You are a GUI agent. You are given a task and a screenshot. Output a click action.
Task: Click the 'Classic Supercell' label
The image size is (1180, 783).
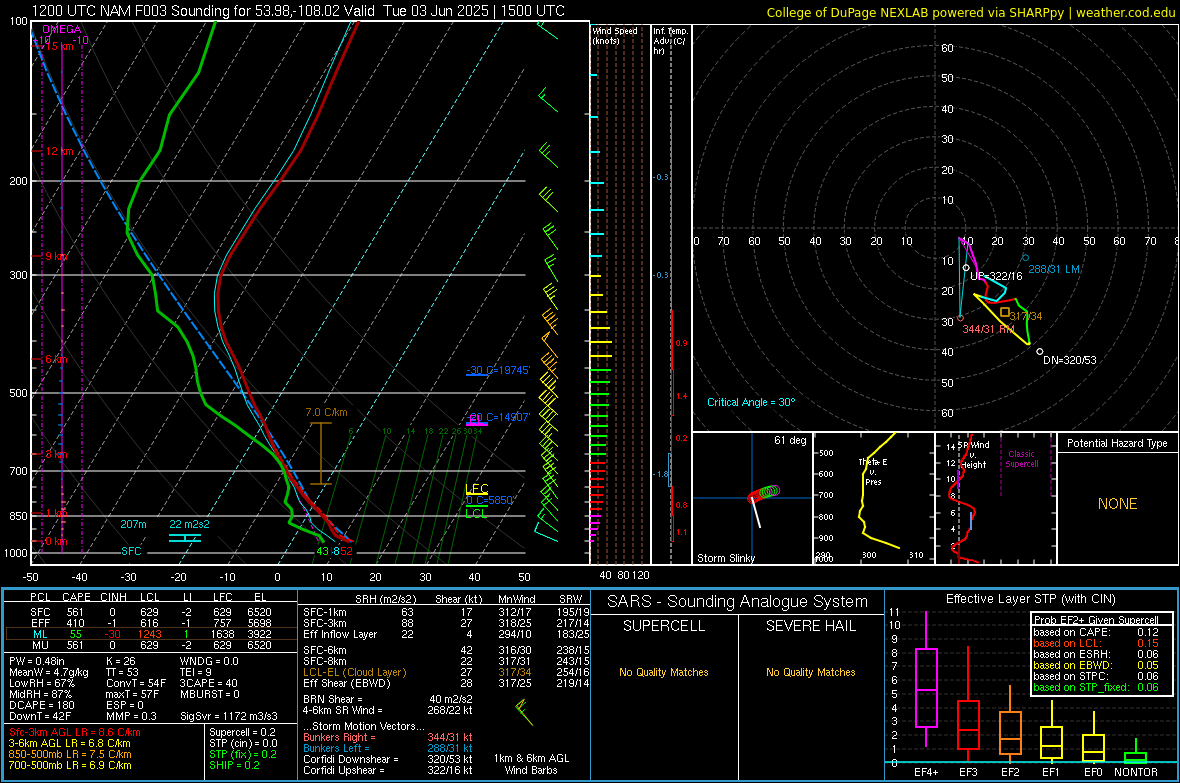coord(1021,459)
